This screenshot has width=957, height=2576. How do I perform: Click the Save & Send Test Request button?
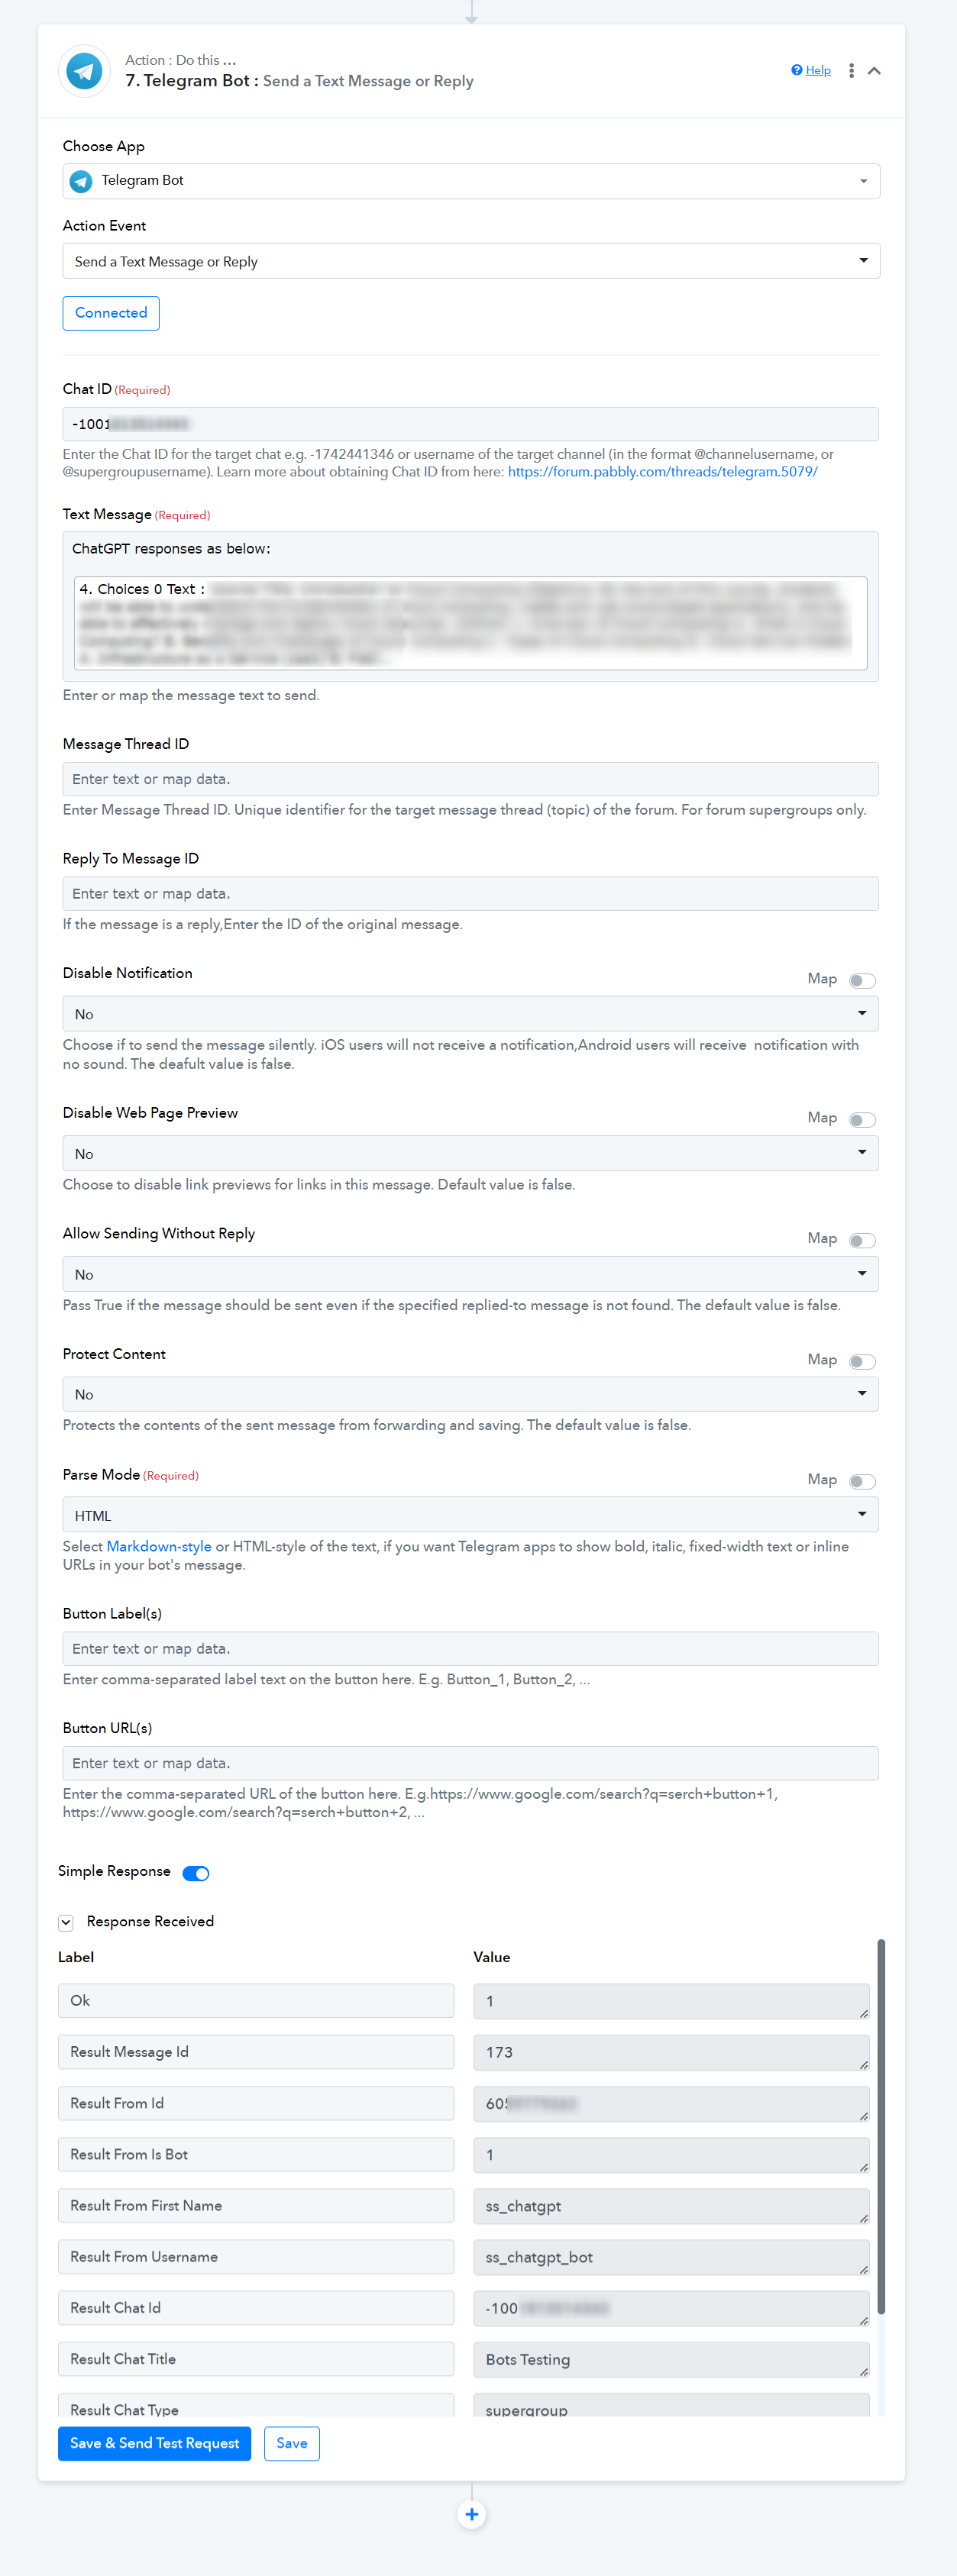(154, 2443)
